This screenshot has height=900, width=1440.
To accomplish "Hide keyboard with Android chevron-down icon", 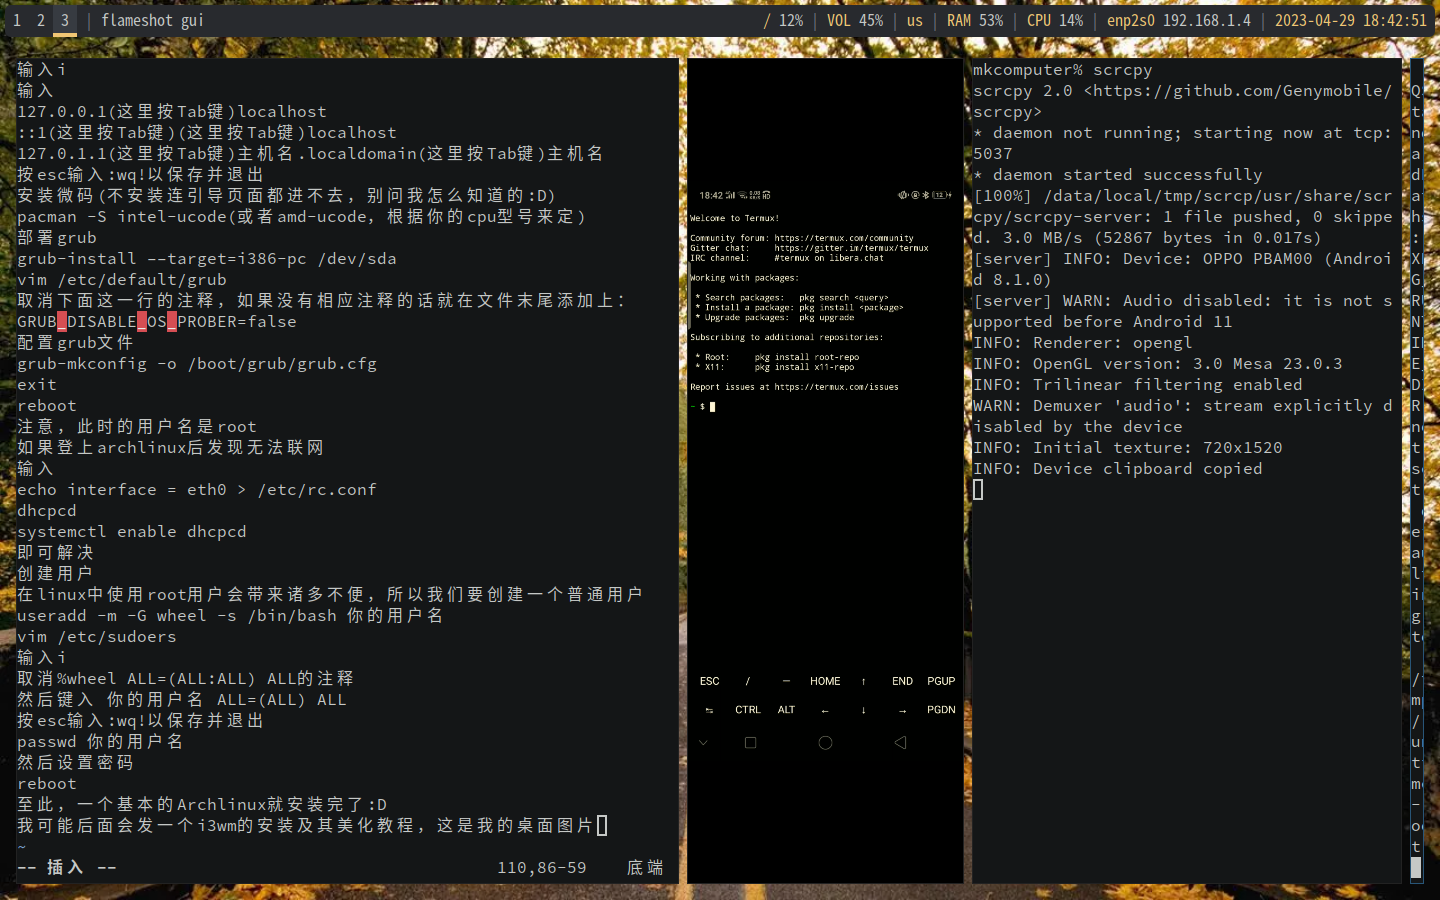I will (x=703, y=743).
